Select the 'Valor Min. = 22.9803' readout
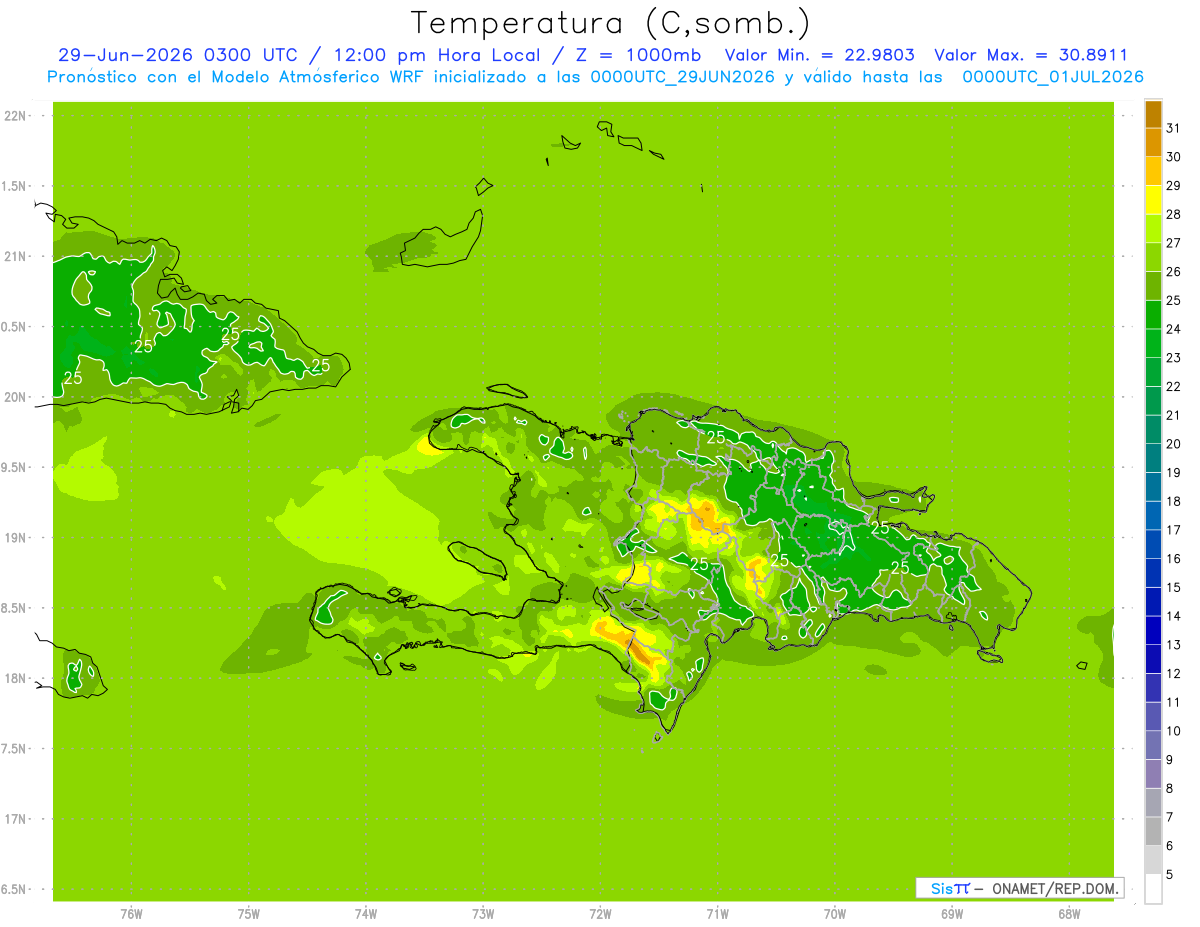 point(820,56)
